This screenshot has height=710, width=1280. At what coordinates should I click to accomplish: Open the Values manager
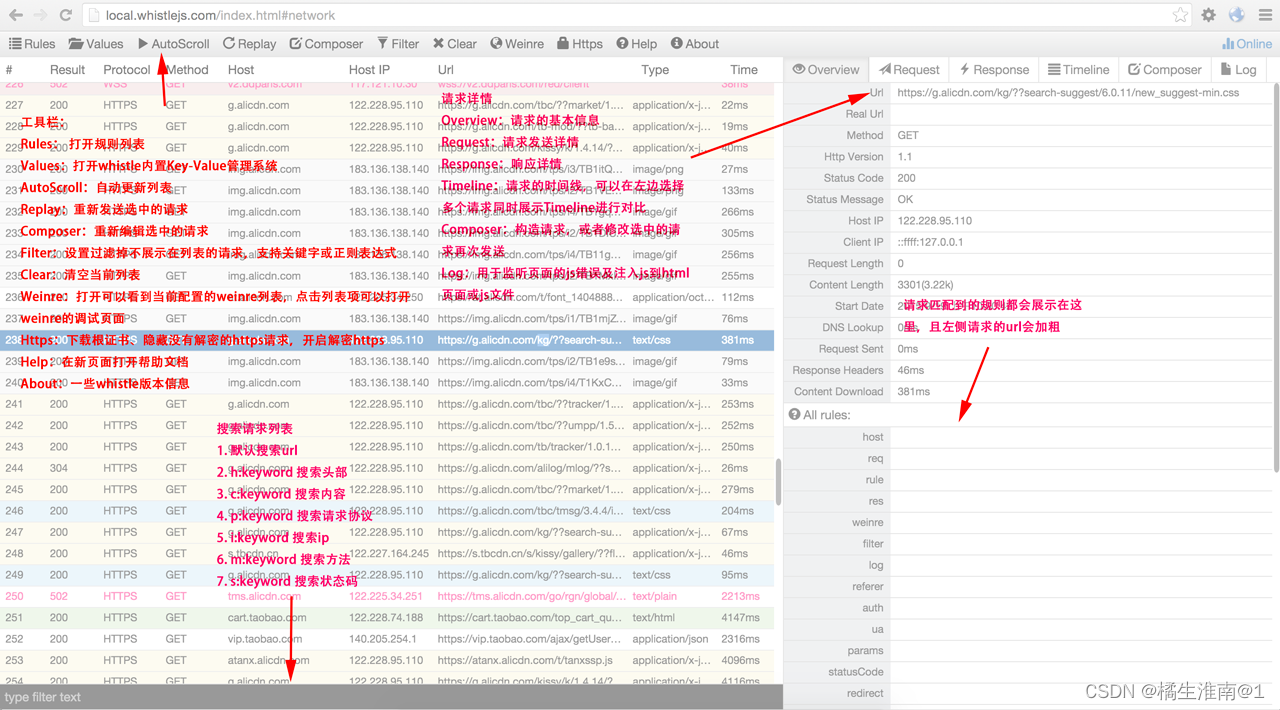click(x=96, y=44)
